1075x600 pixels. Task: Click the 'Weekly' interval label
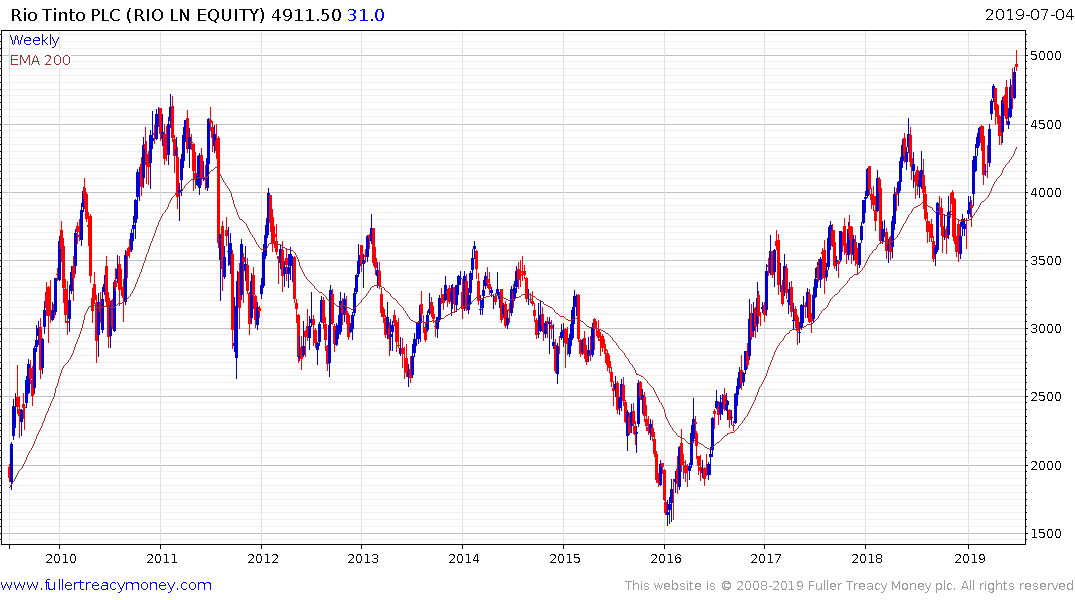(x=34, y=40)
